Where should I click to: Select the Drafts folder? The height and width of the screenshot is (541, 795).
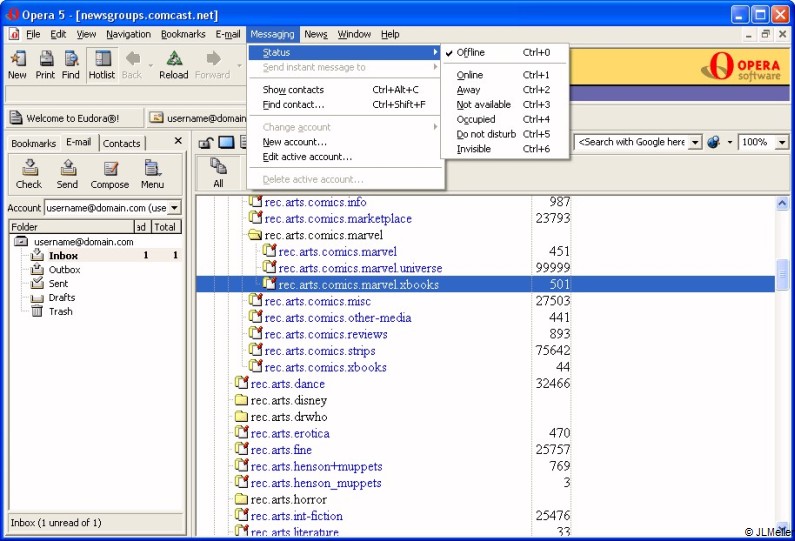(x=61, y=298)
